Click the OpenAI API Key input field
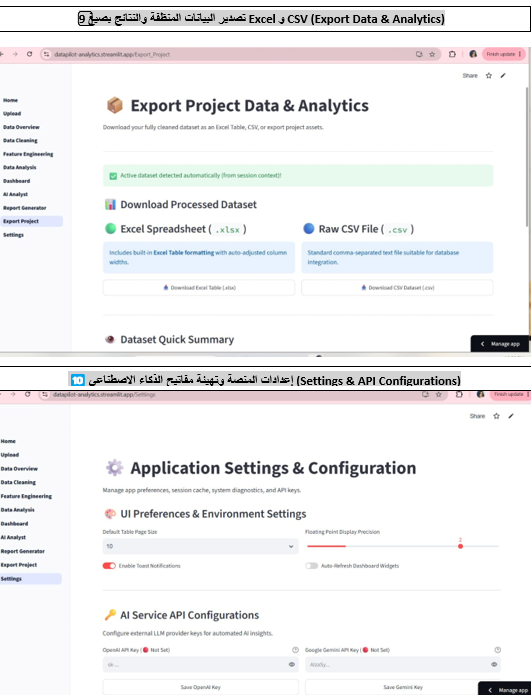Viewport: 531px width, 695px height. click(200, 664)
